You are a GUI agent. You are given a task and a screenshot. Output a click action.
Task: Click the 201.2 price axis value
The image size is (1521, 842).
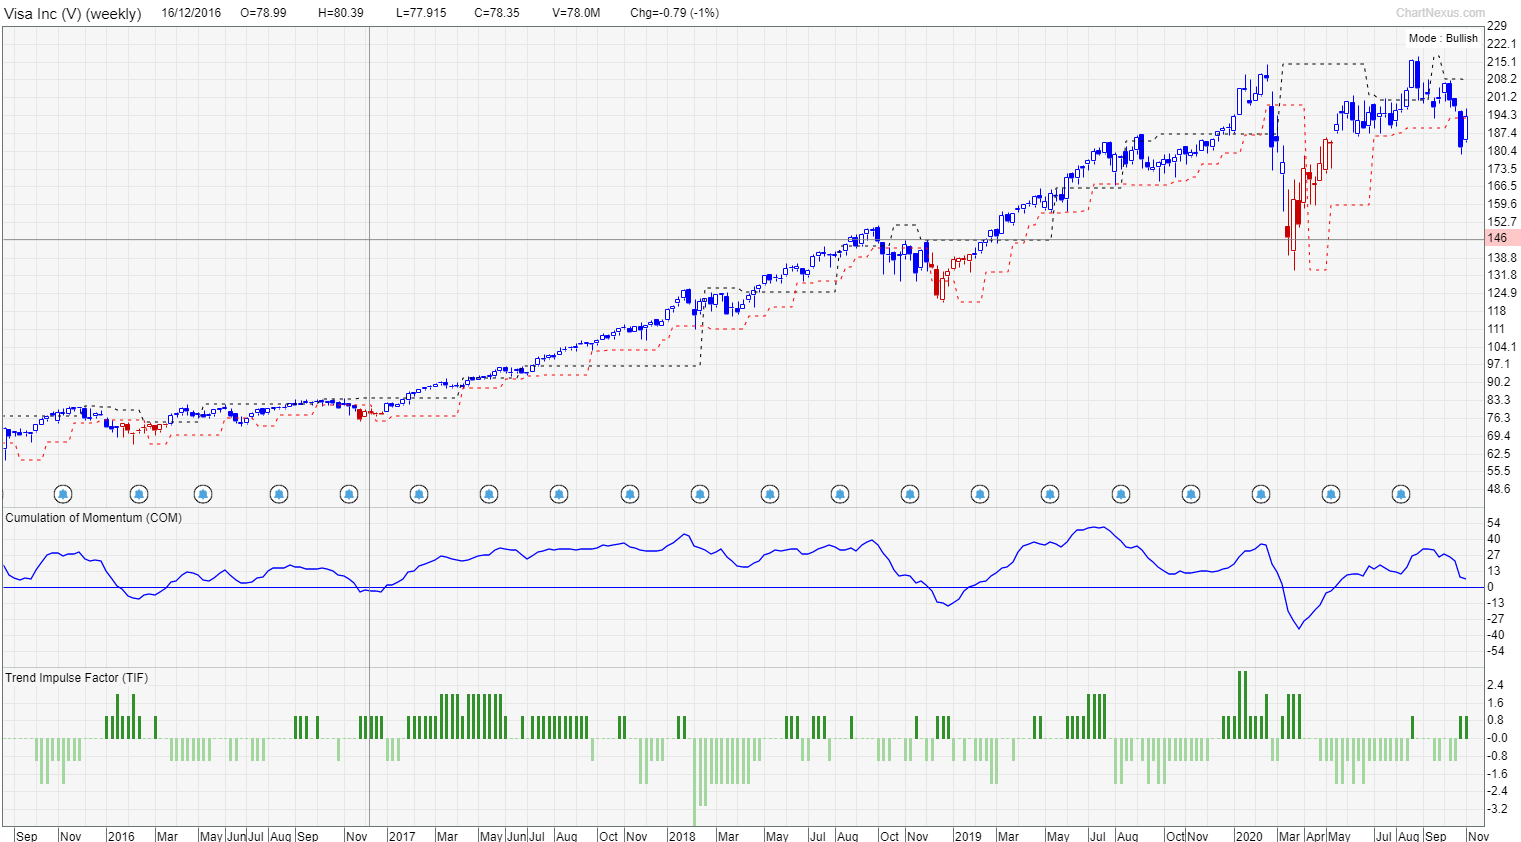click(1502, 97)
